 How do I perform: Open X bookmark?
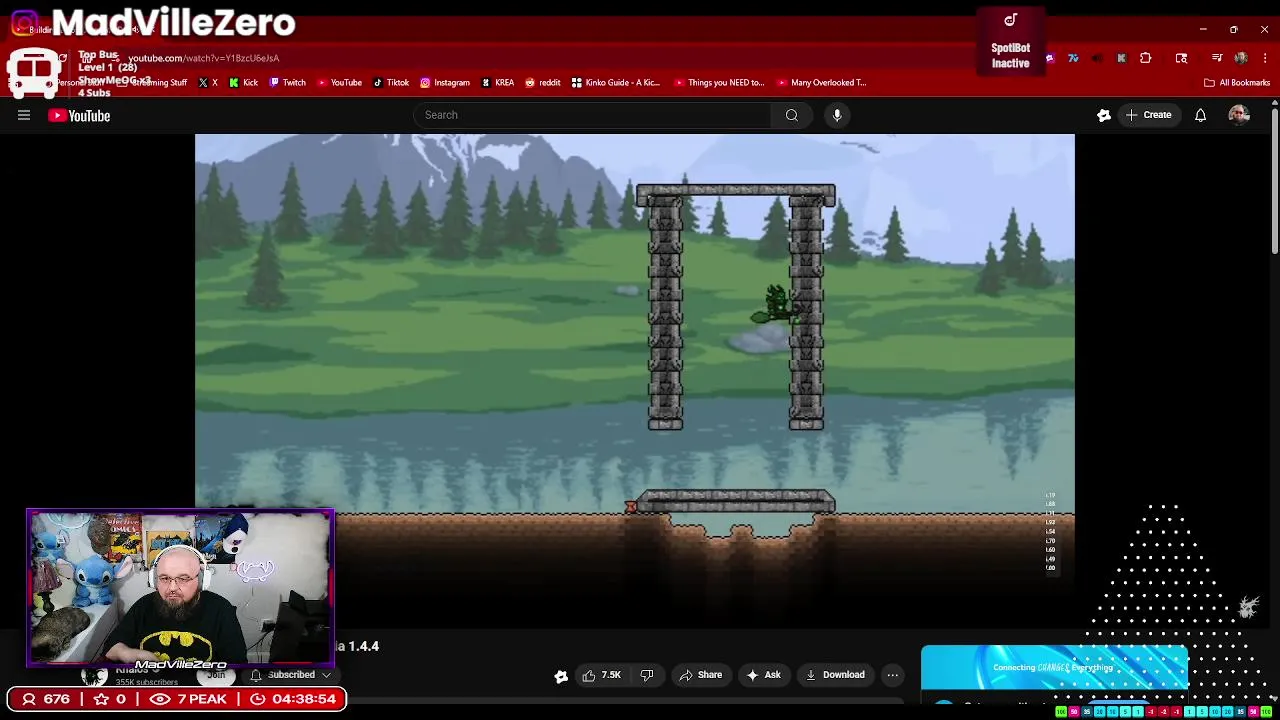(208, 83)
